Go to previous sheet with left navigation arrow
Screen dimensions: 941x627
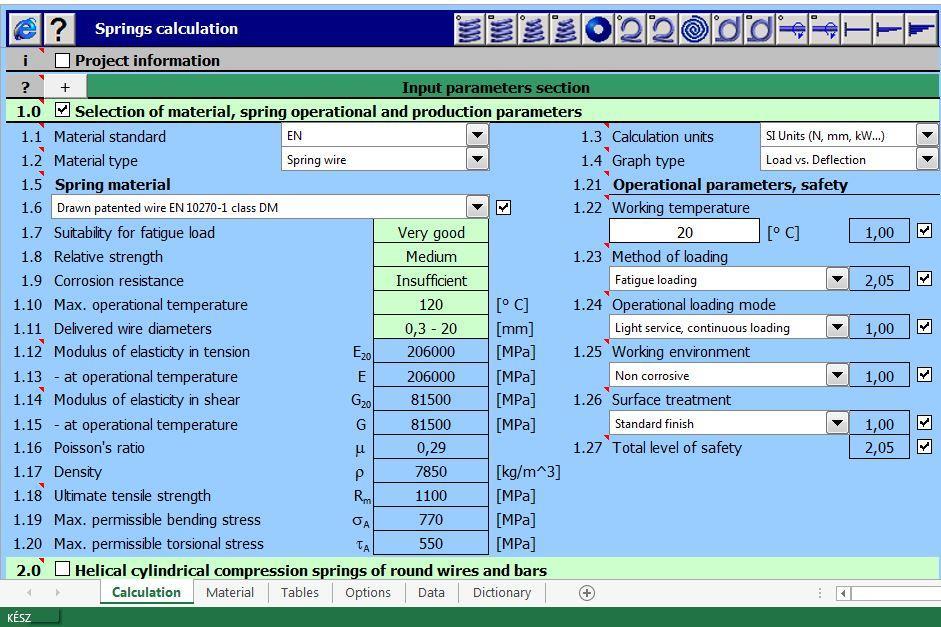(x=29, y=593)
